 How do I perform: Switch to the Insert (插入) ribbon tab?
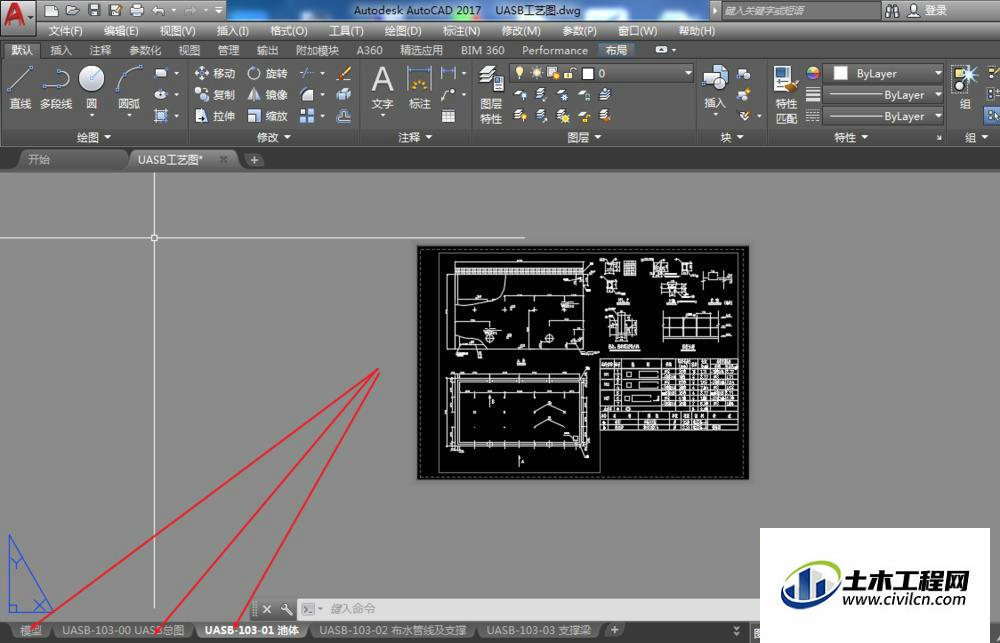coord(61,50)
